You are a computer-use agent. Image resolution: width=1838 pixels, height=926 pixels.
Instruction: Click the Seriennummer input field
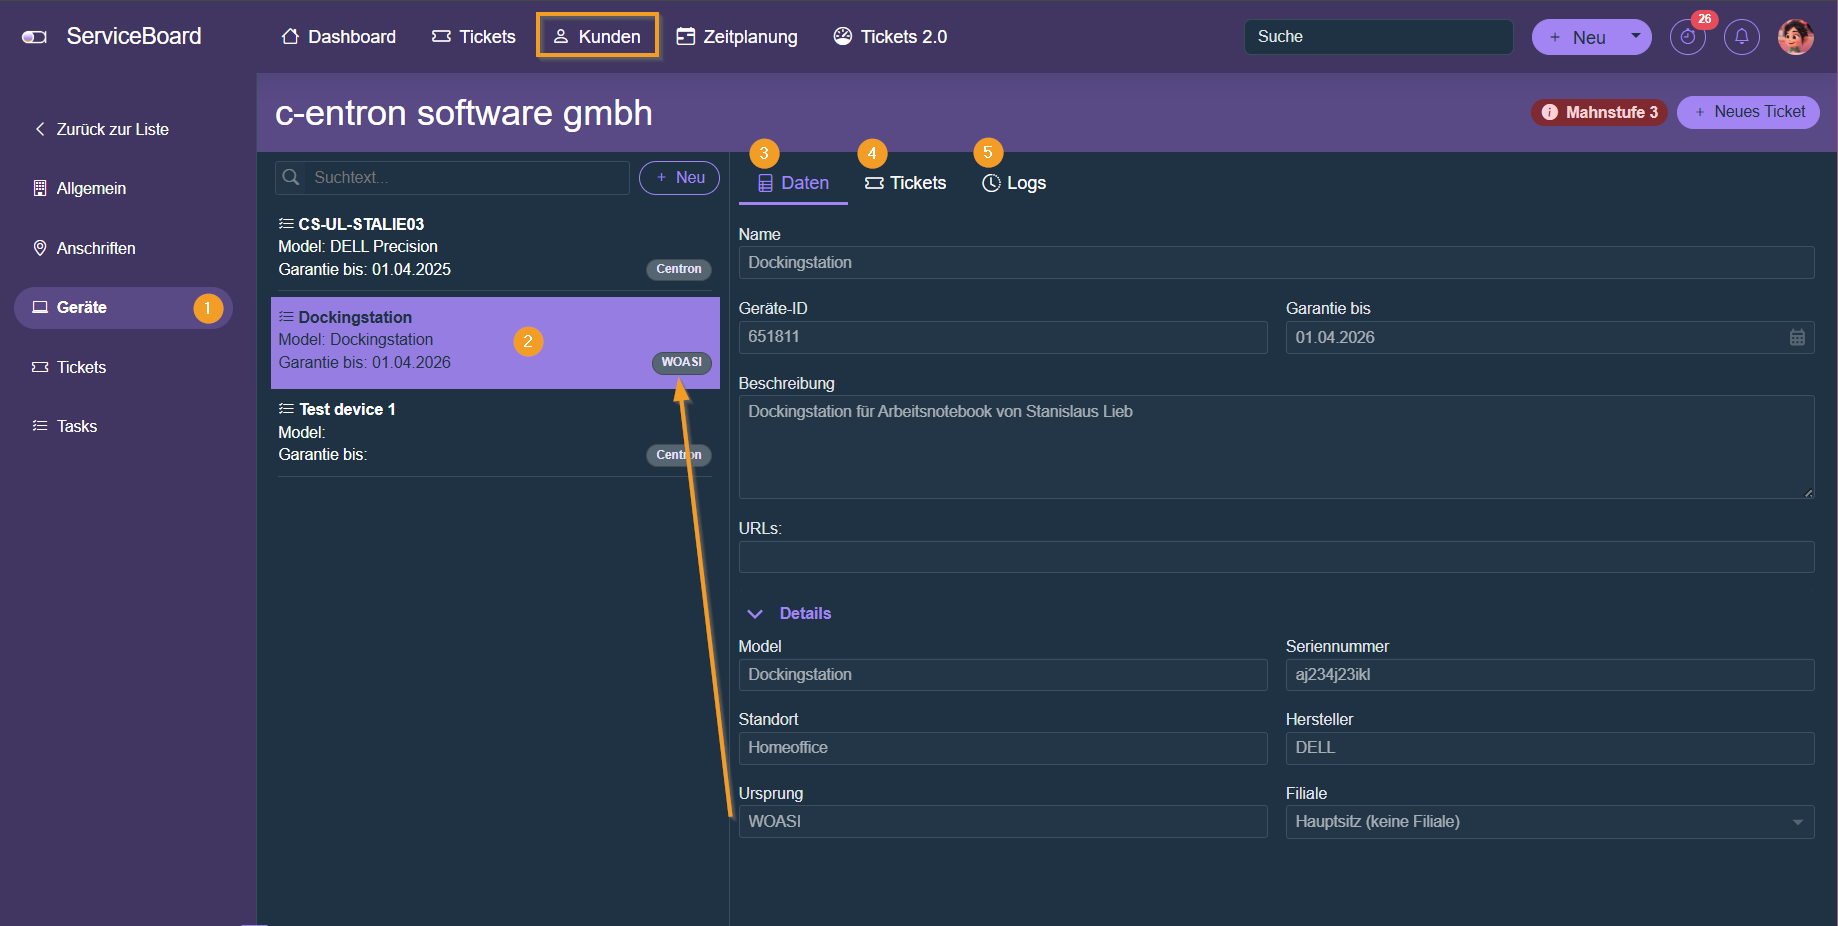tap(1548, 675)
